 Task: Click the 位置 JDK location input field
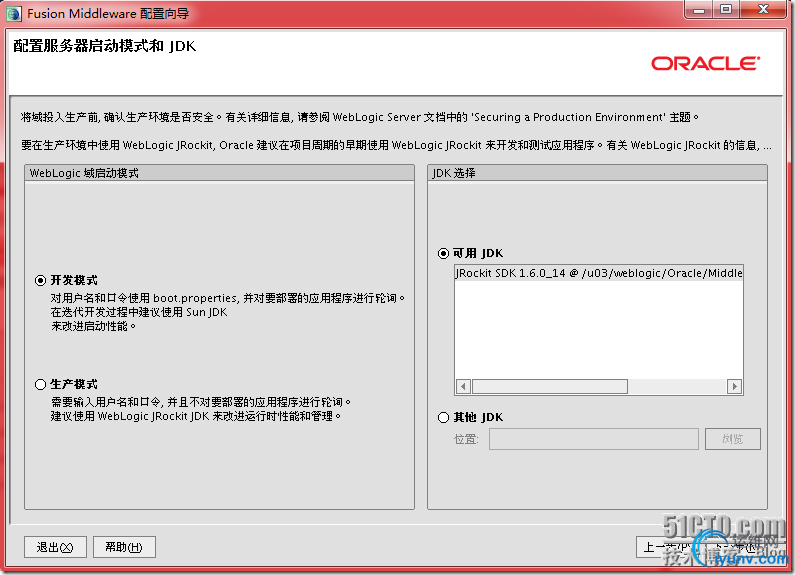tap(594, 439)
